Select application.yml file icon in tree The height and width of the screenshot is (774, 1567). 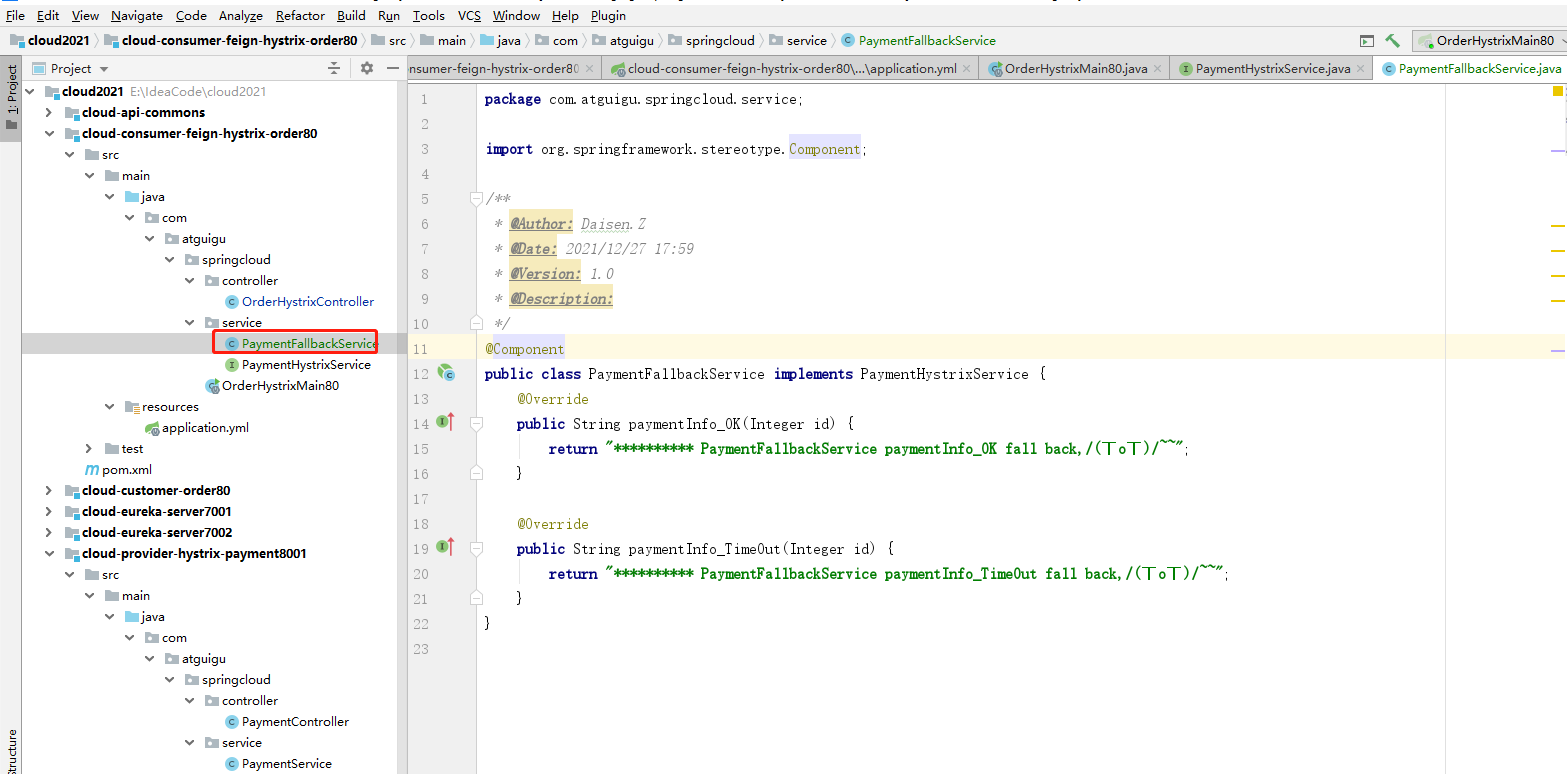(152, 427)
